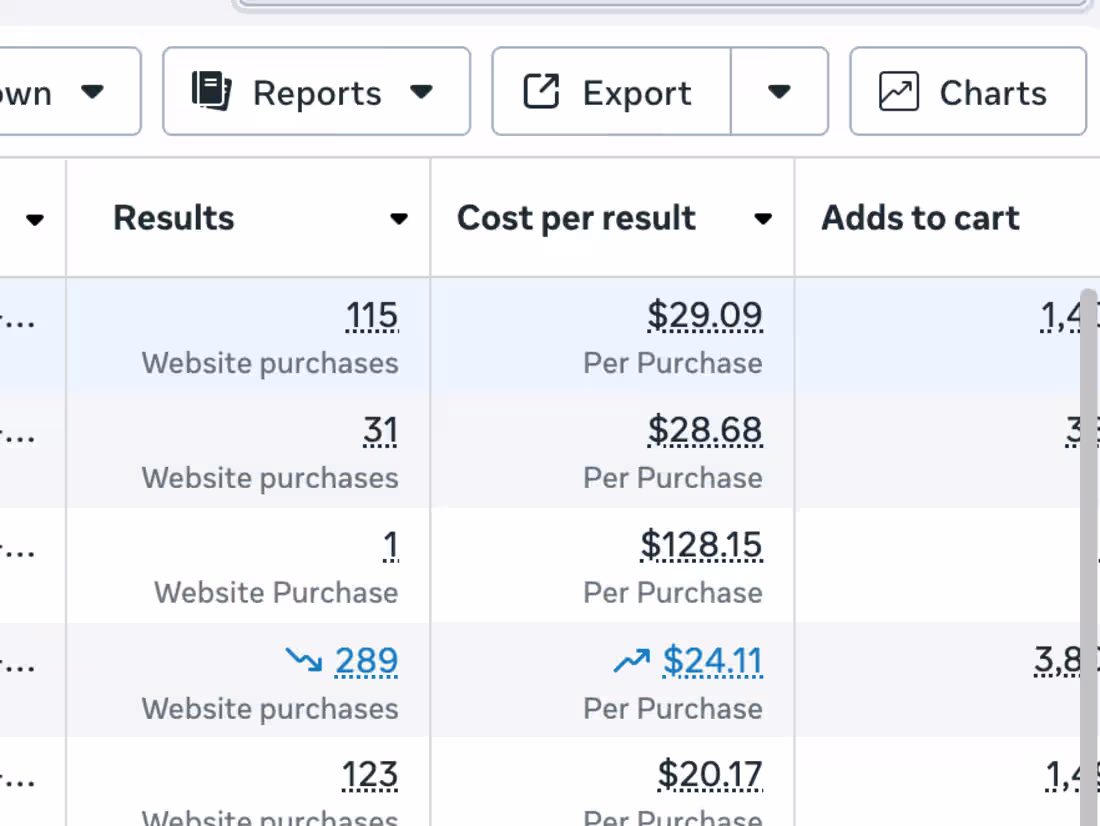Click the downward trend arrow beside 289
The image size is (1100, 826).
(301, 660)
